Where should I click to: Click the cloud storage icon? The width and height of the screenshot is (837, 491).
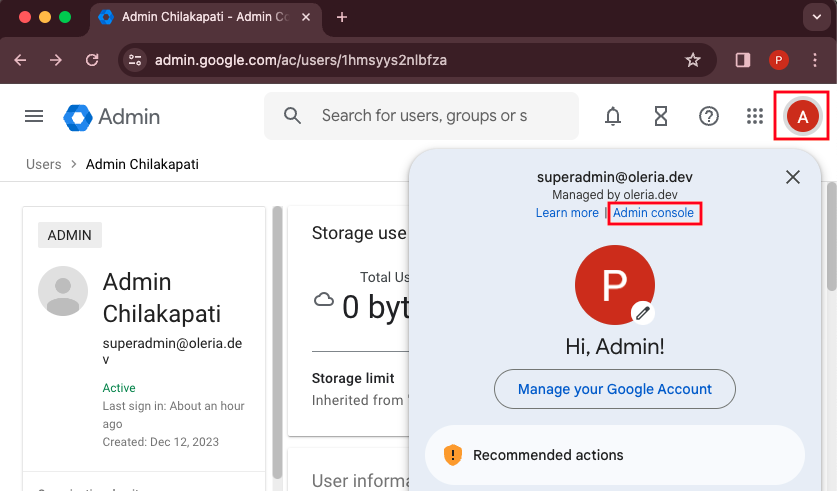tap(323, 300)
